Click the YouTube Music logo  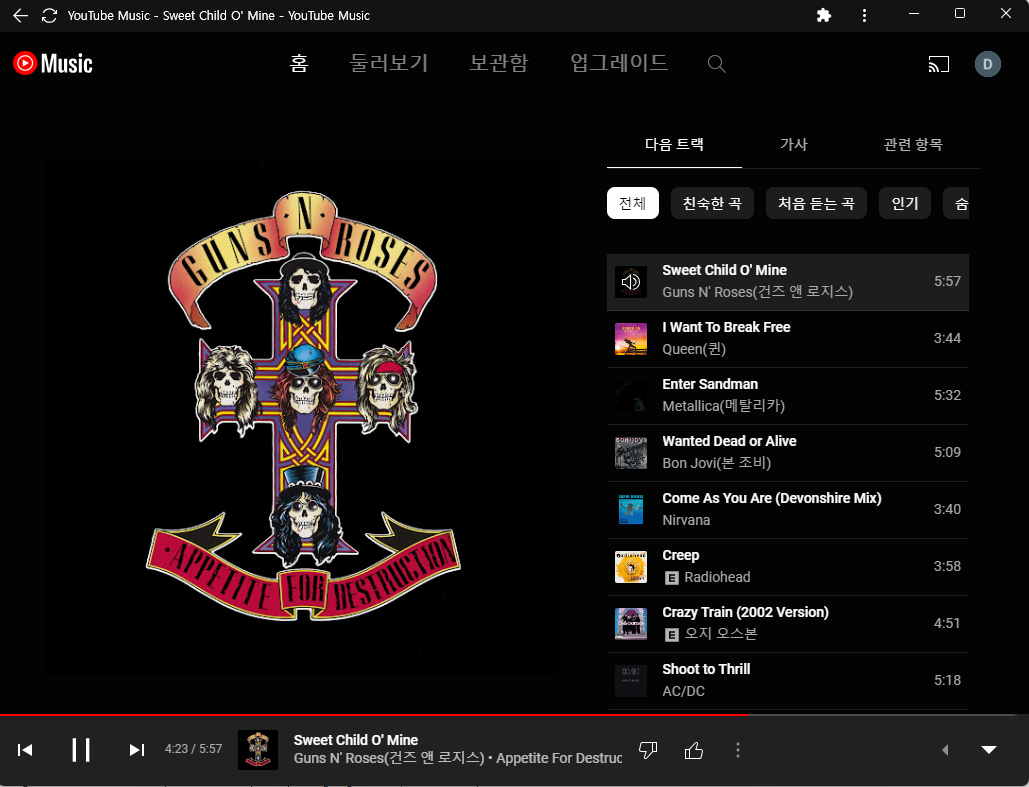tap(52, 64)
